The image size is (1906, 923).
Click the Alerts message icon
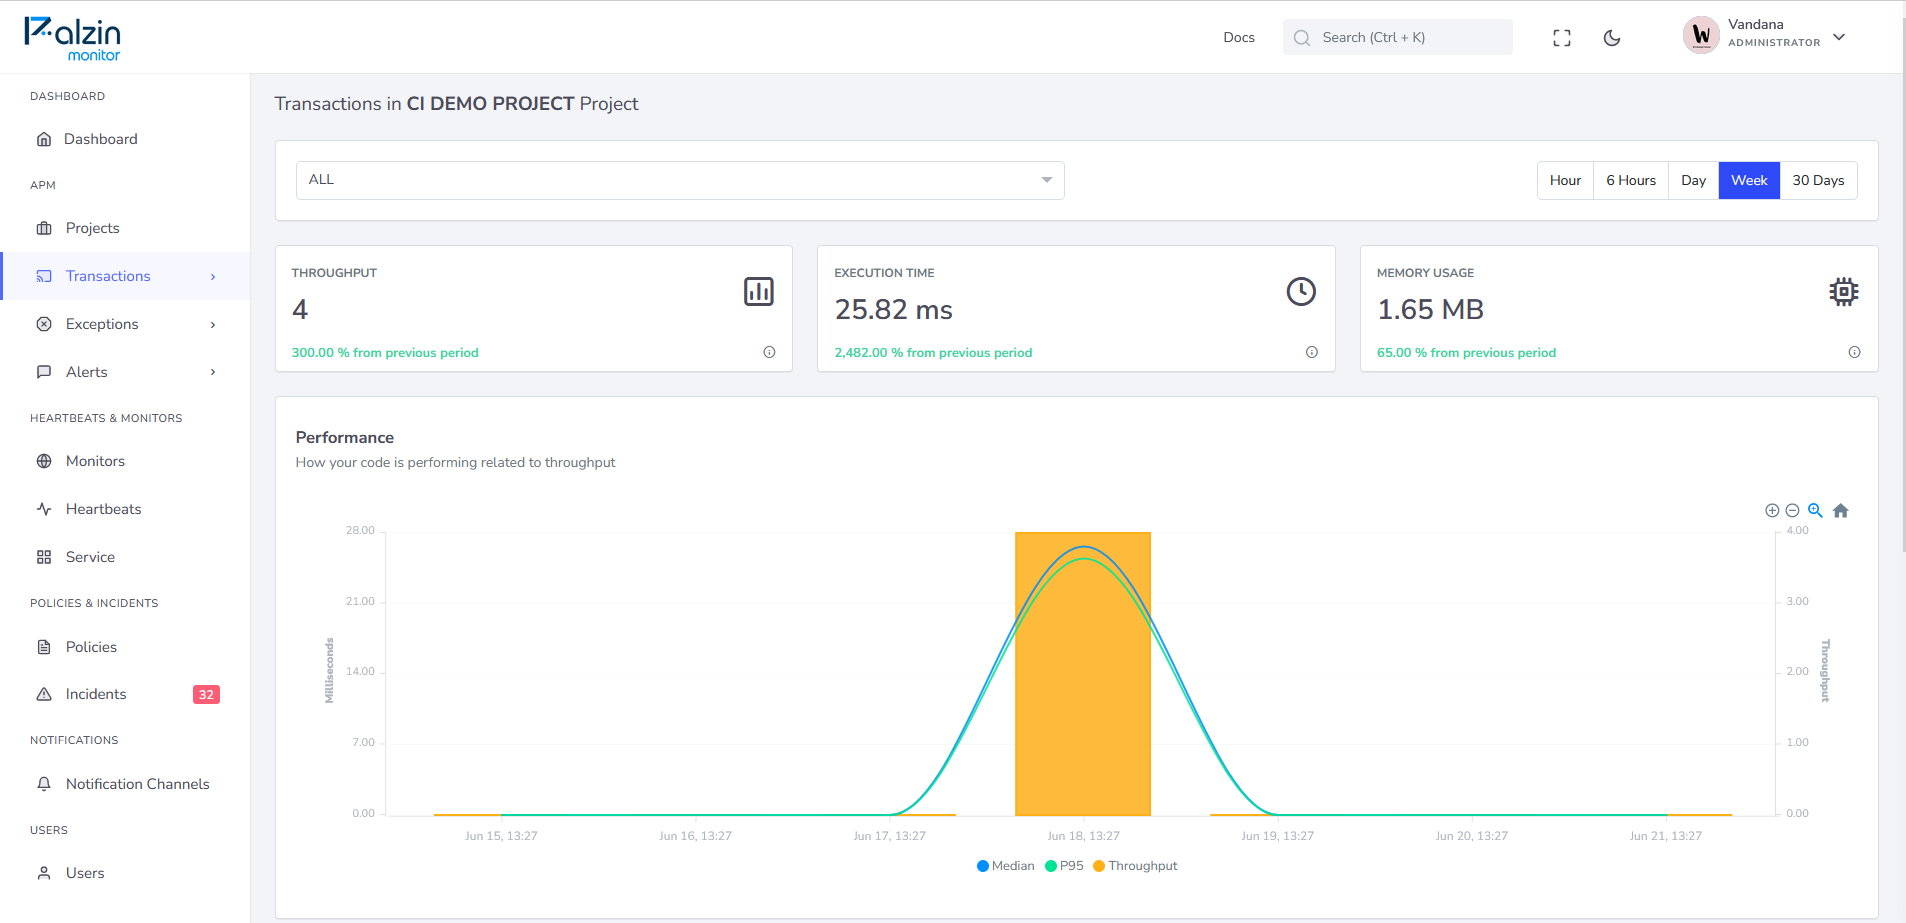(44, 372)
